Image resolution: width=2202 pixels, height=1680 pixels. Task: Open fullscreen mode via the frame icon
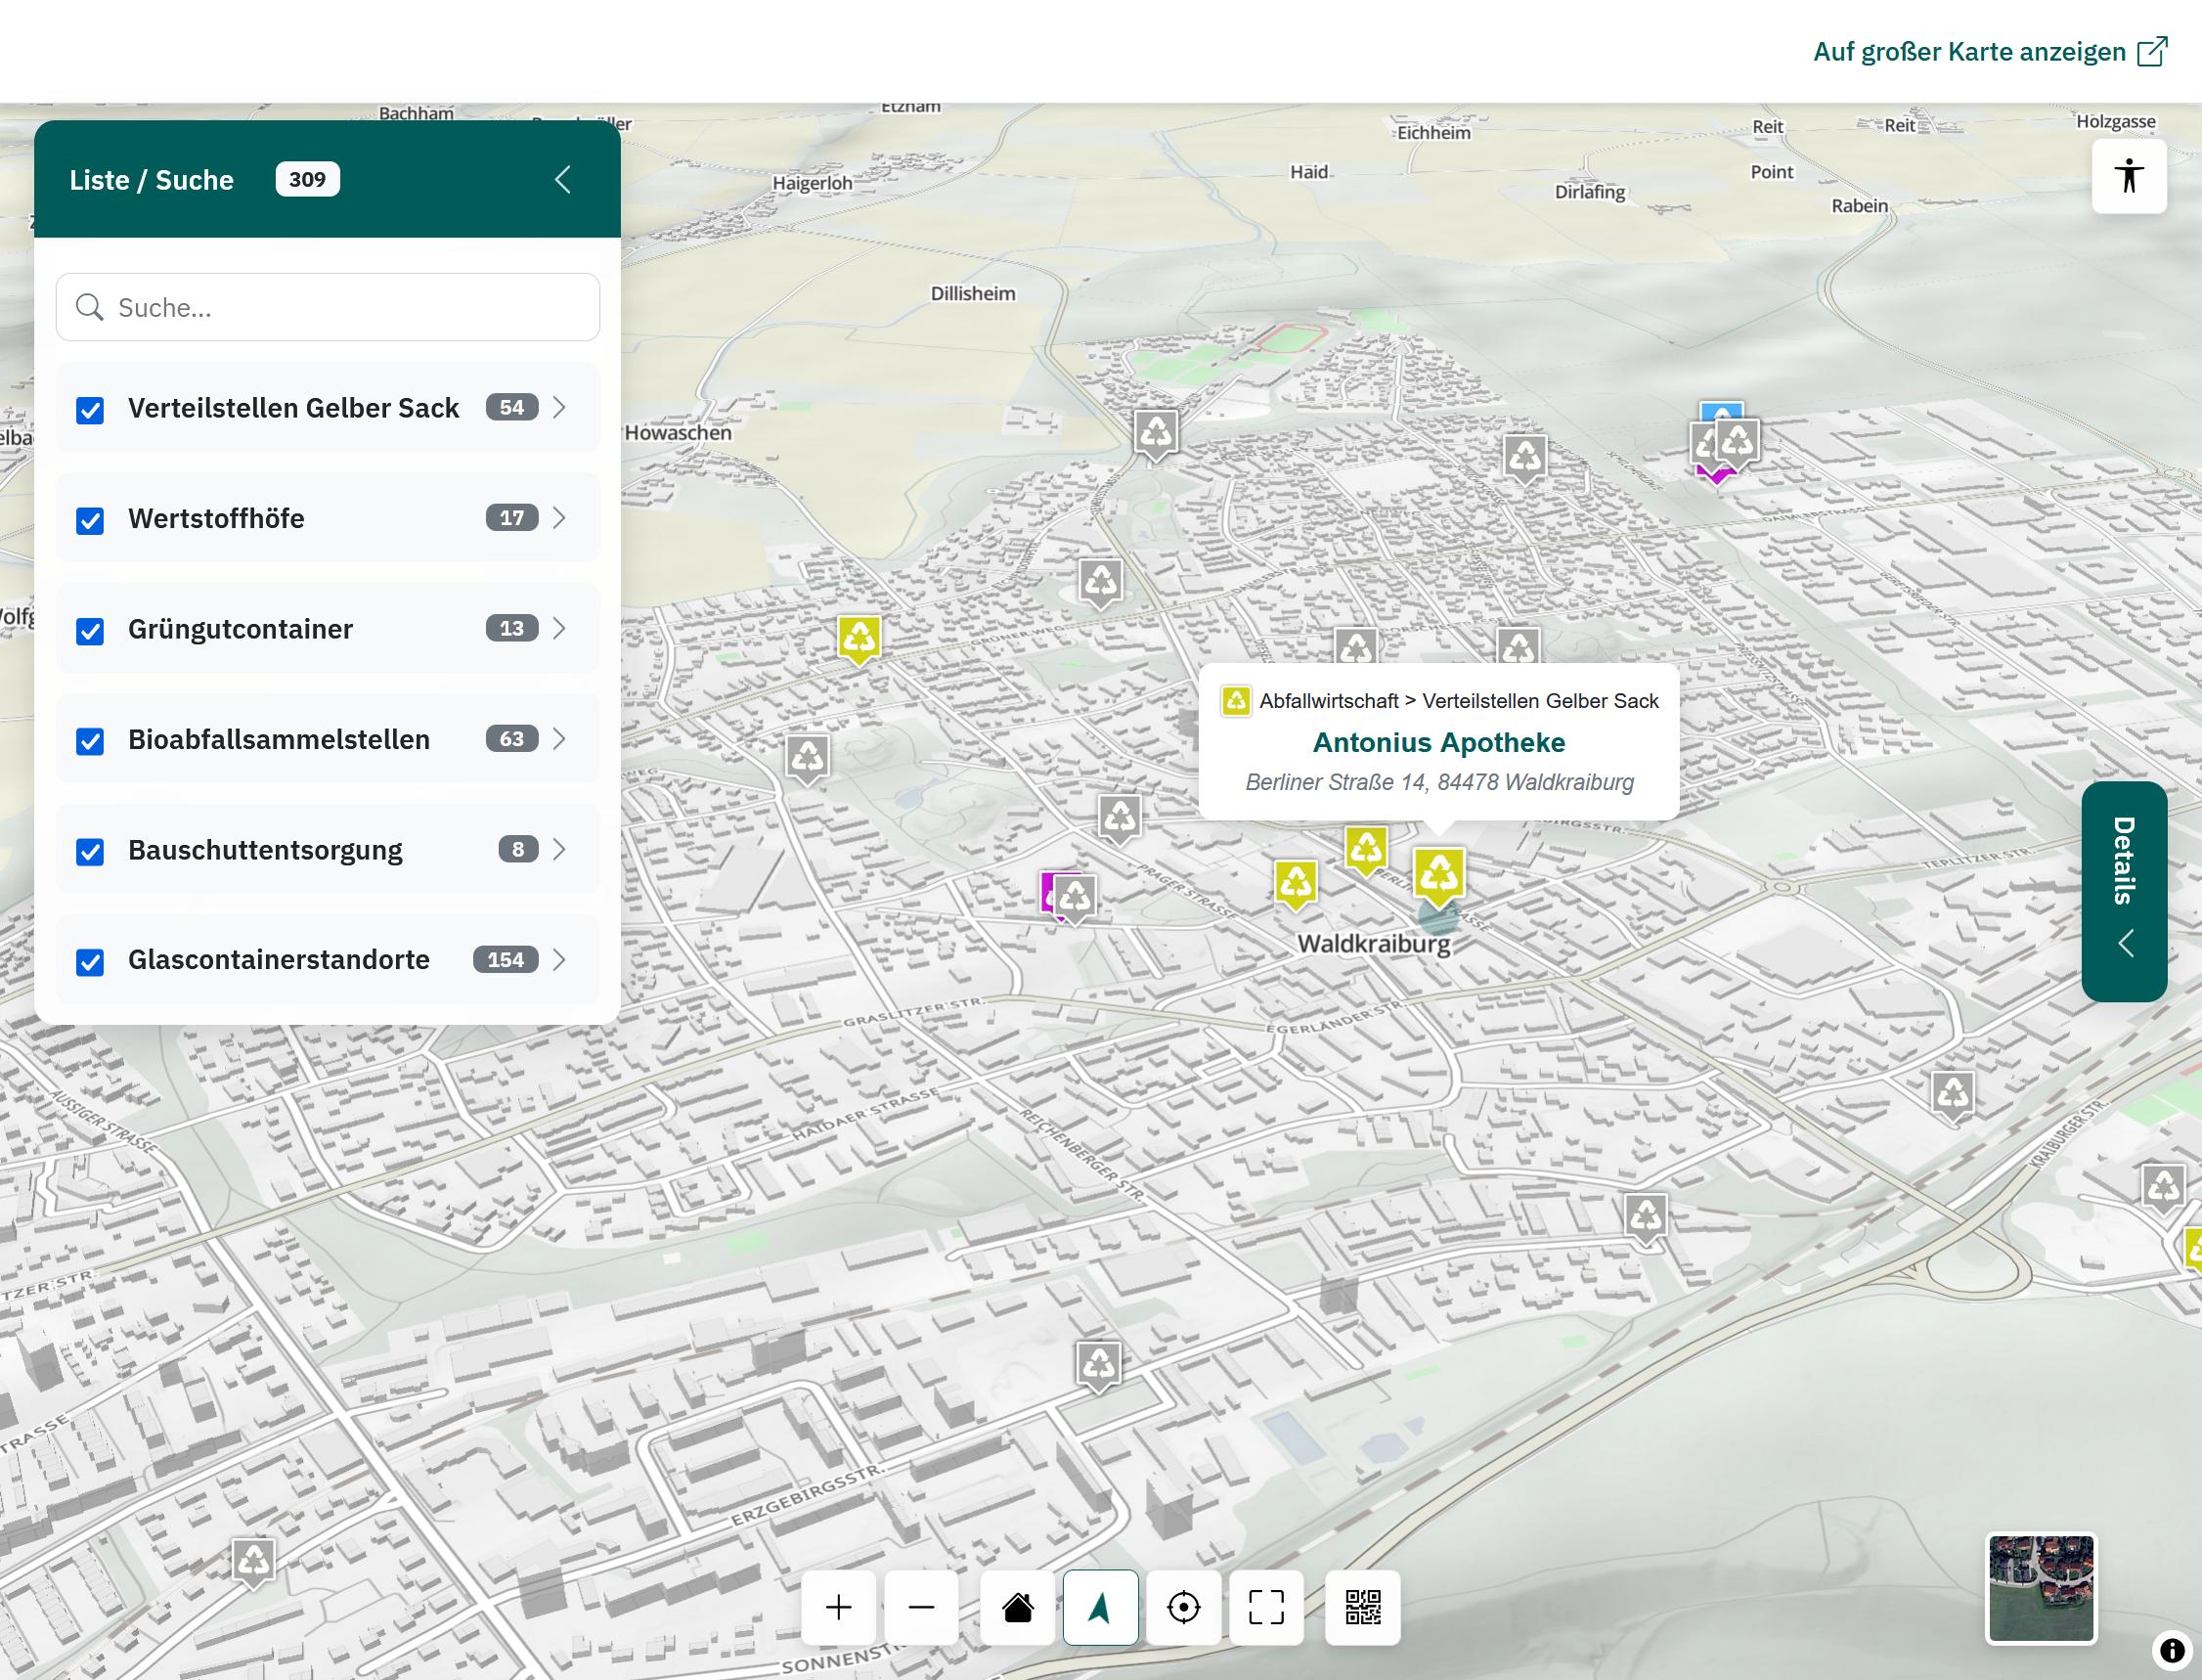[1267, 1608]
